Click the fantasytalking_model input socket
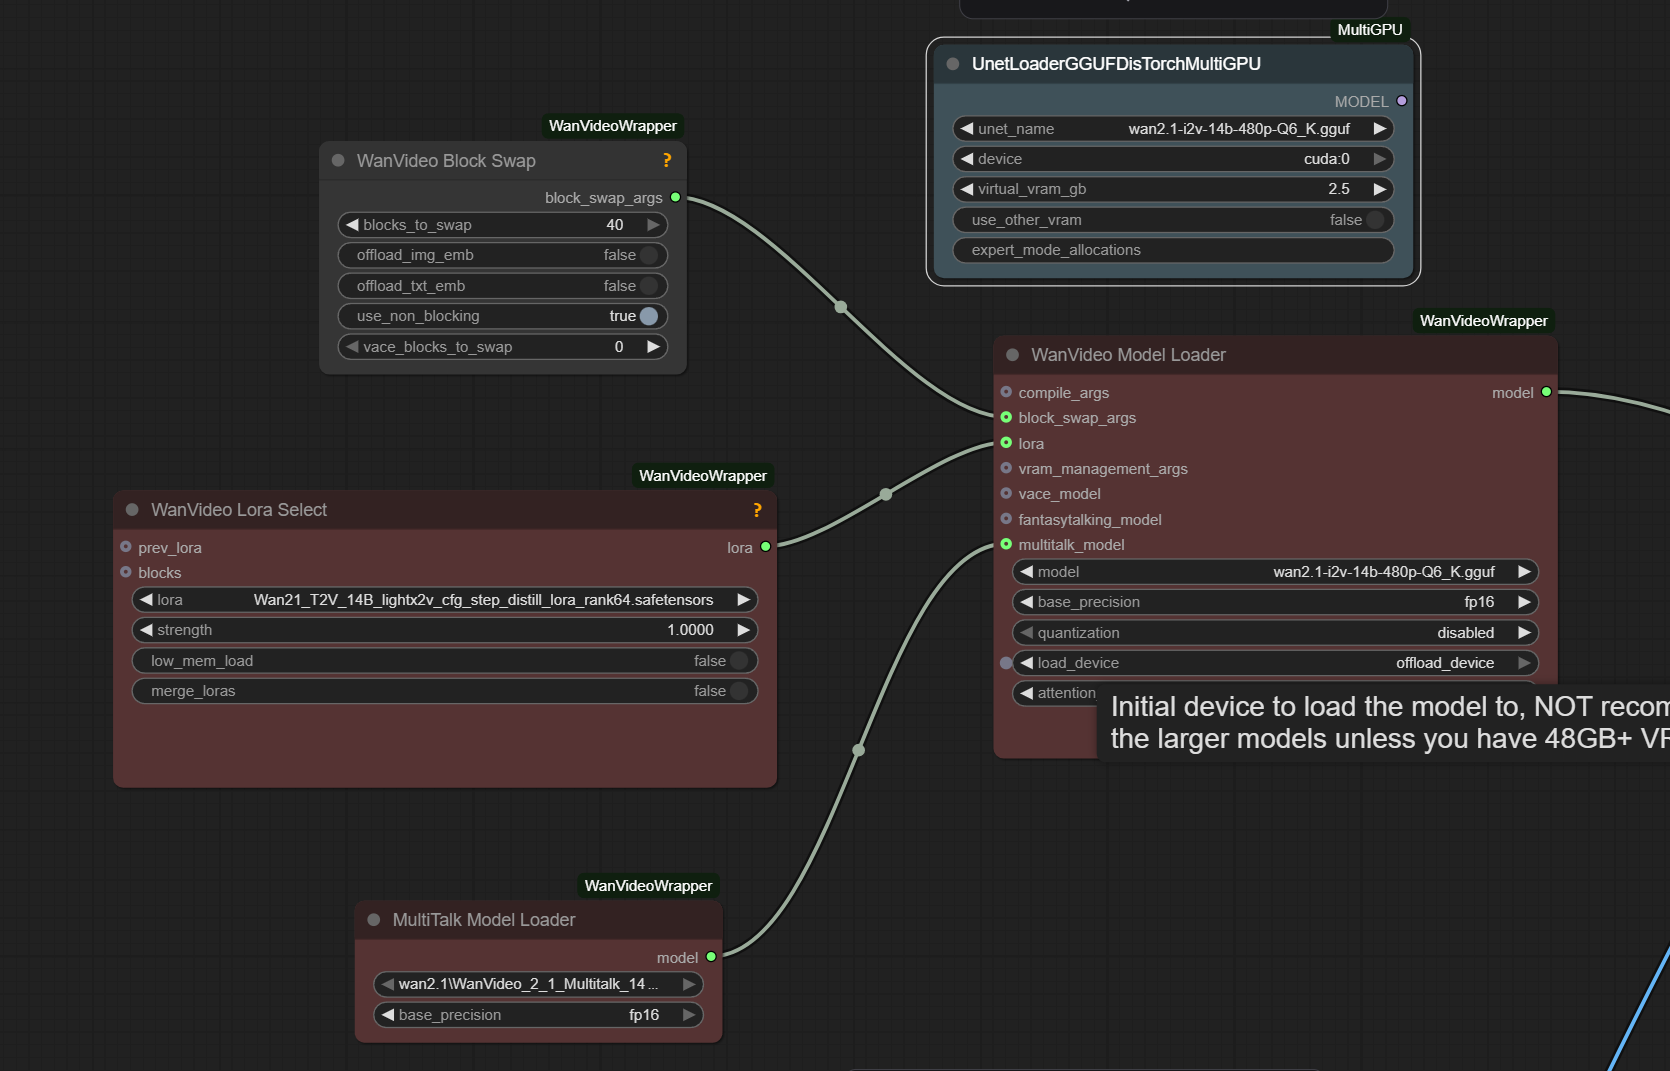Viewport: 1670px width, 1071px height. tap(1006, 519)
